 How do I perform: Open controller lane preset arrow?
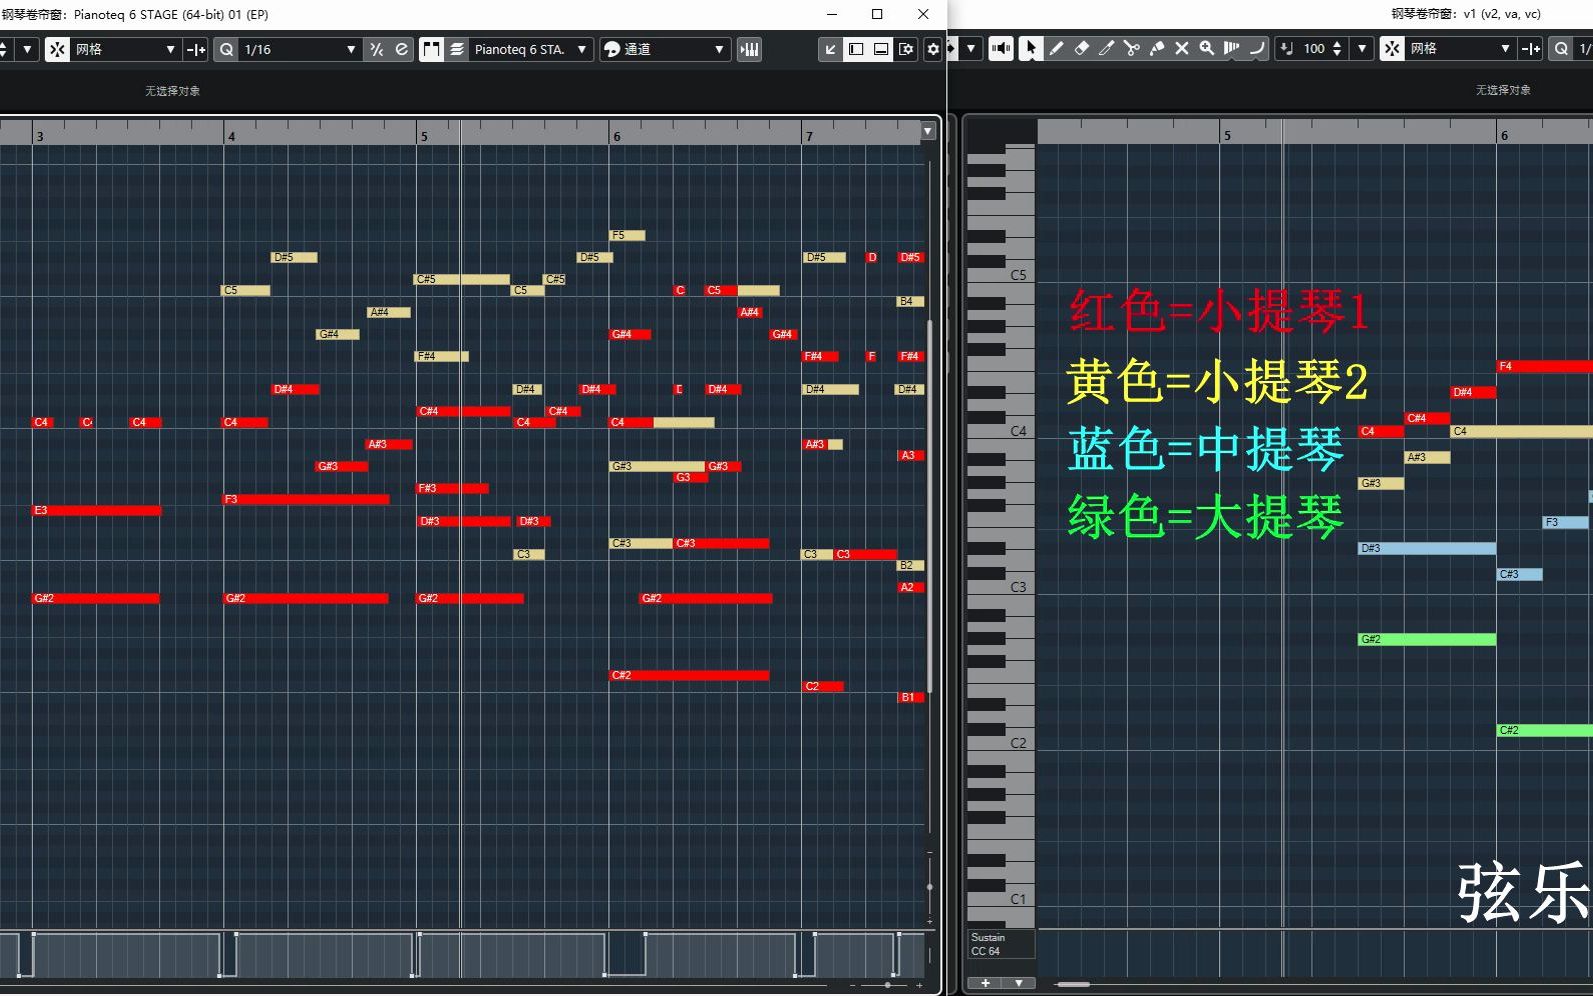pos(1019,983)
